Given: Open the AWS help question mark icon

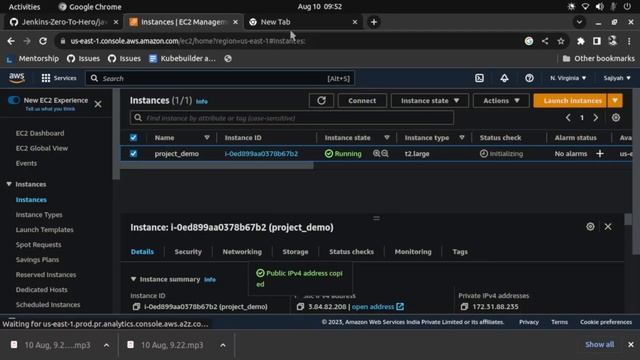Looking at the screenshot, I should click(x=529, y=78).
